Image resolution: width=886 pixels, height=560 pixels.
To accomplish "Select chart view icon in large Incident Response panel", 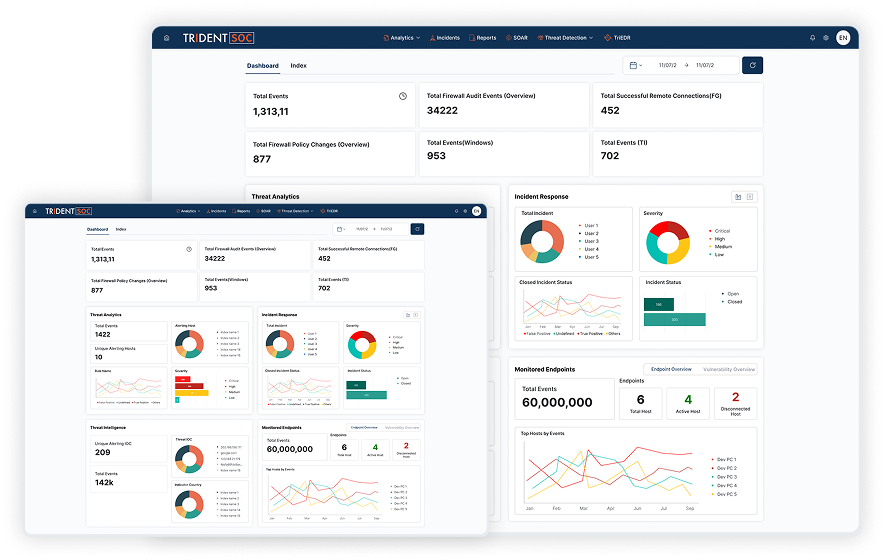I will pyautogui.click(x=737, y=197).
